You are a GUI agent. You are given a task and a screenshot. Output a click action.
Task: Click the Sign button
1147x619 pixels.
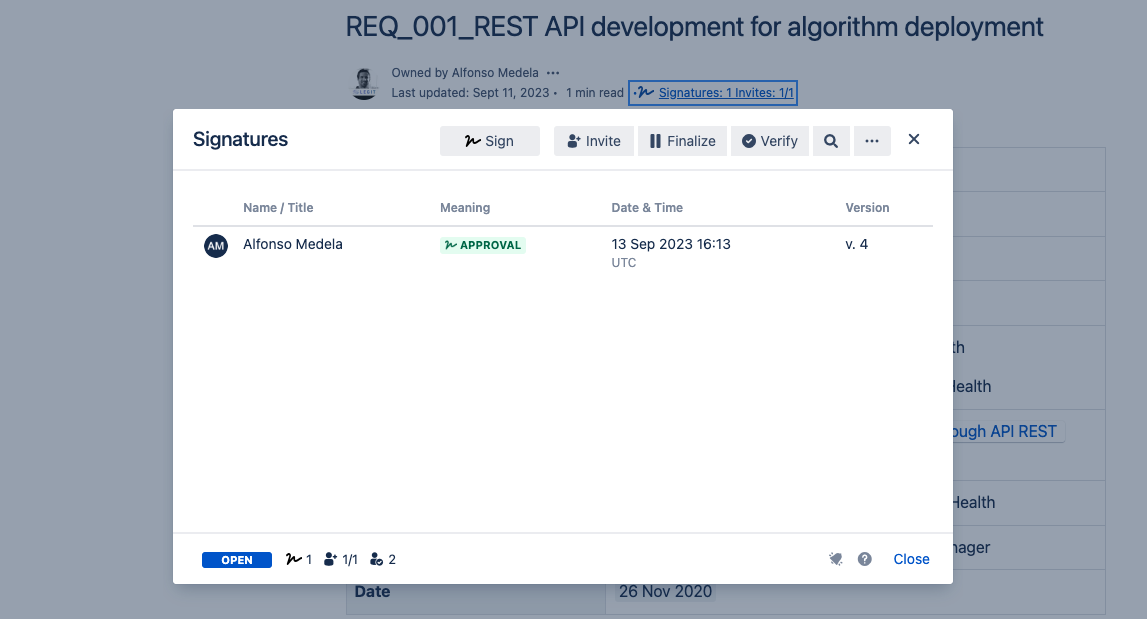(489, 141)
